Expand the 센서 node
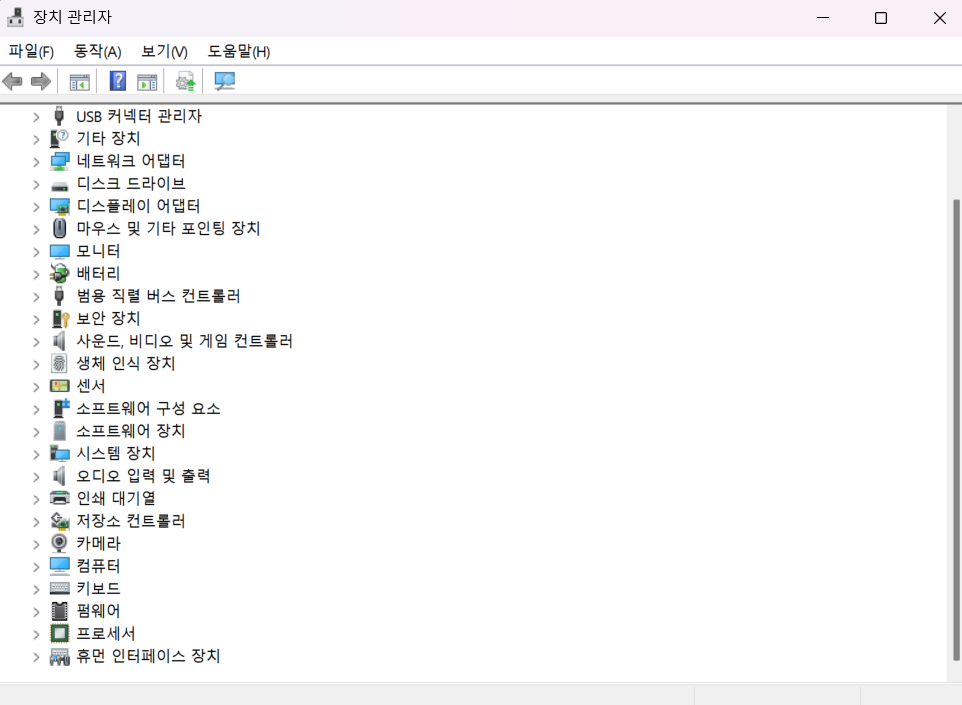This screenshot has height=705, width=962. 36,387
